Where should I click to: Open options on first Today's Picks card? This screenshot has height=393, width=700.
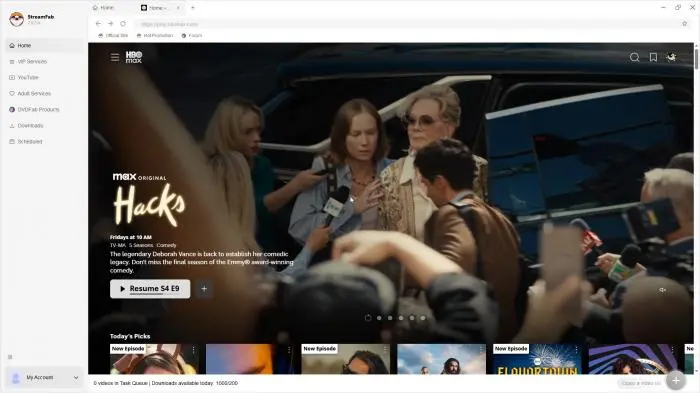click(193, 349)
